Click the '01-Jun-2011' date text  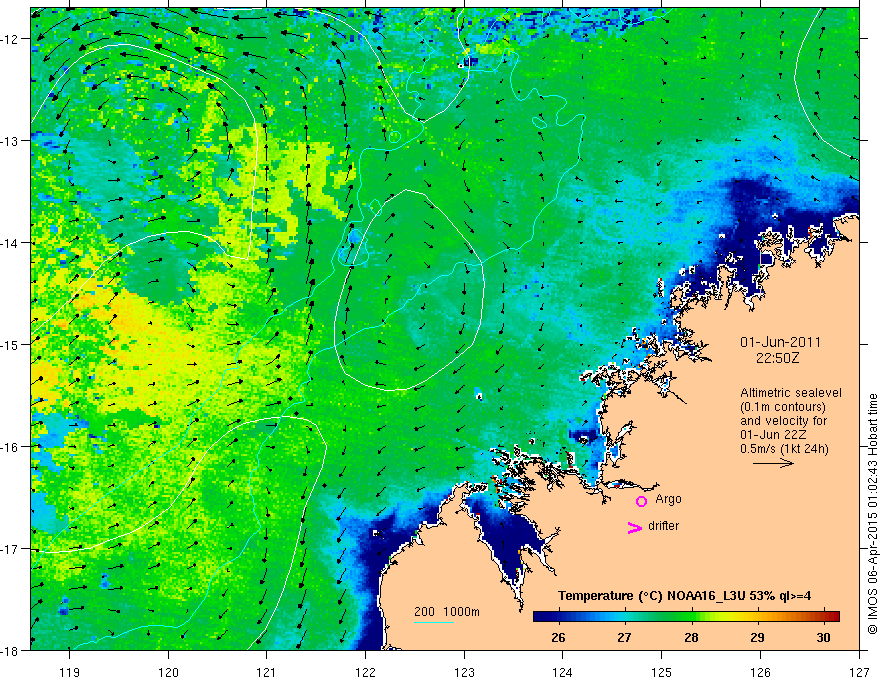pos(780,342)
